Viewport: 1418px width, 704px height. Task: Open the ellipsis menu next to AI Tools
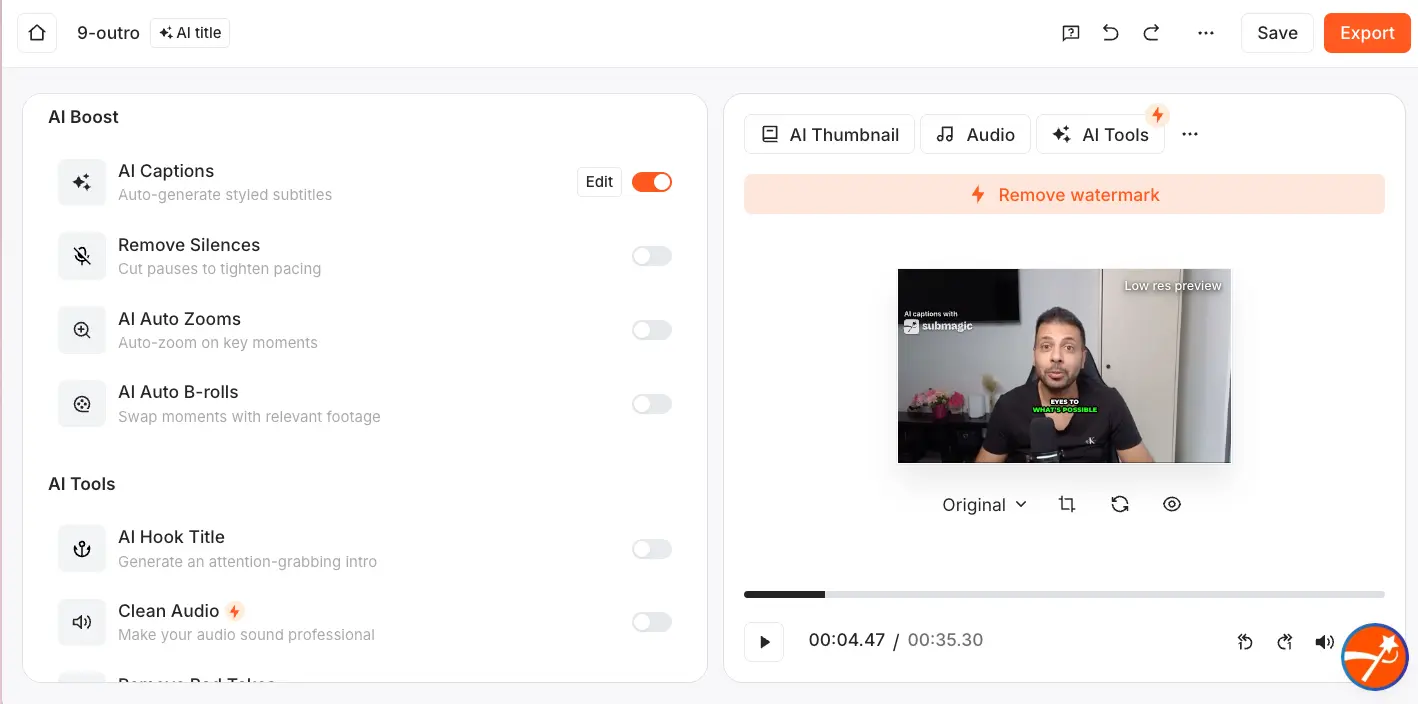click(x=1189, y=133)
